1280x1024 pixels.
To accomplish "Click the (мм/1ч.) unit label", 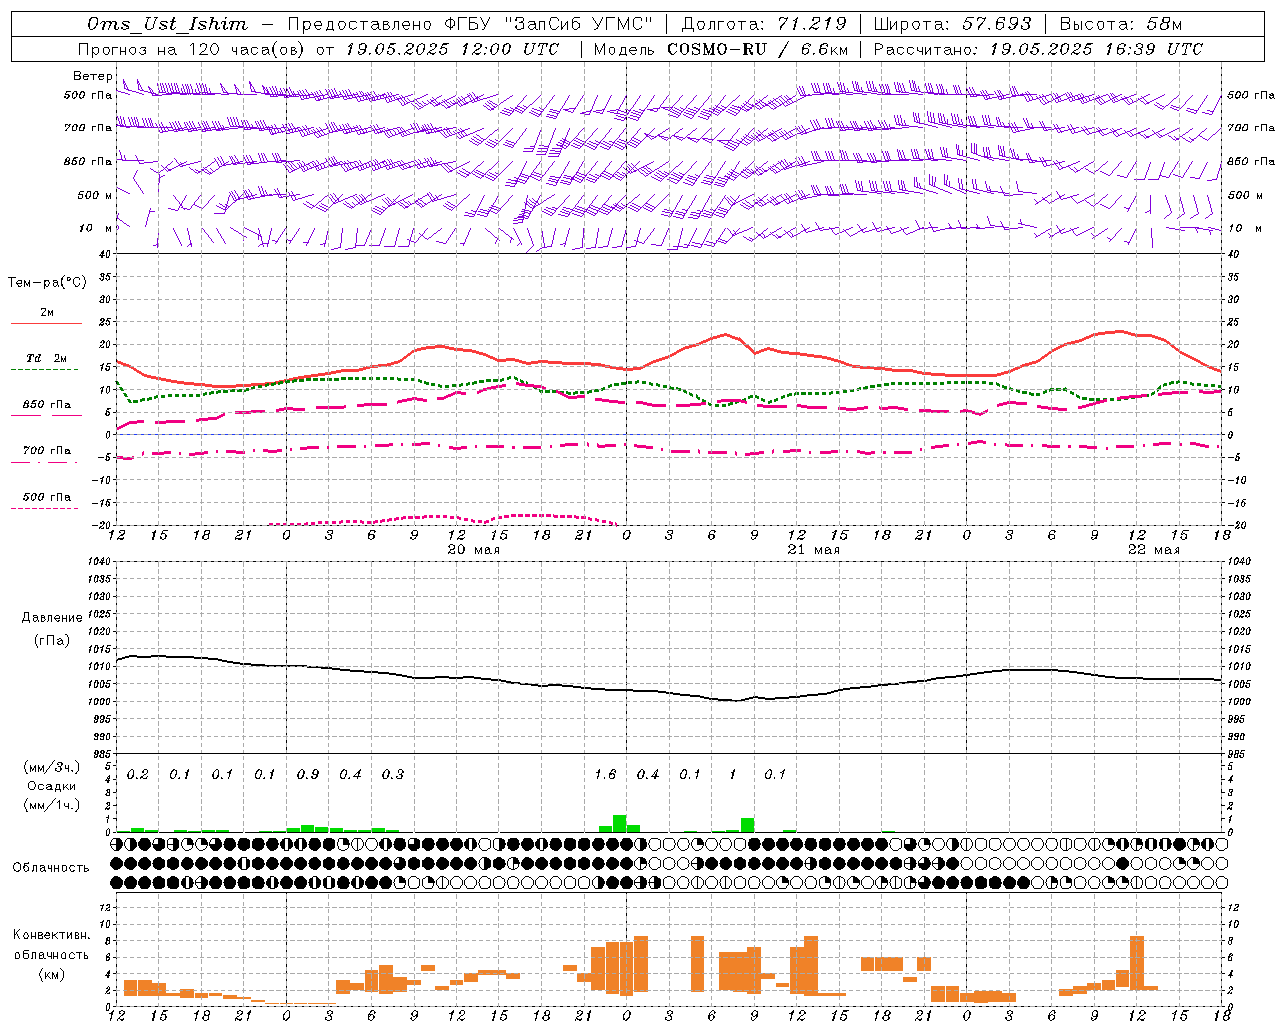I will coord(51,805).
